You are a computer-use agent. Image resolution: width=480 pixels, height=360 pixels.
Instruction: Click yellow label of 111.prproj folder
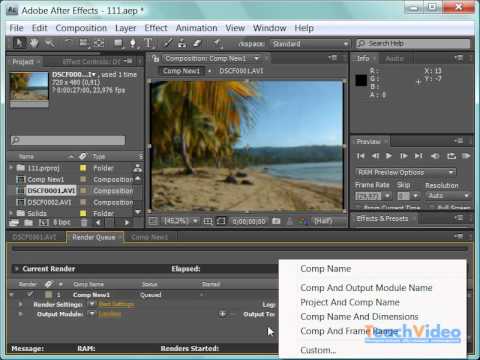[x=83, y=168]
